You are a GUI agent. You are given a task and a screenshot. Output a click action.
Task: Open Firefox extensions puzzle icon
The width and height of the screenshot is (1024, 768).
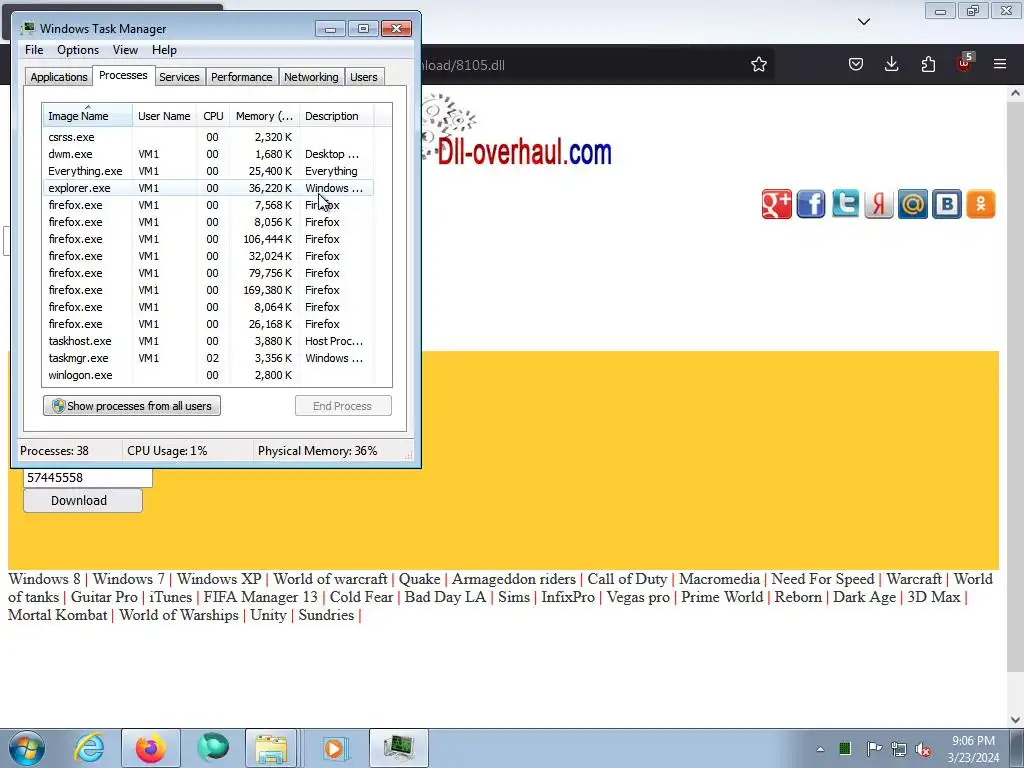[x=928, y=64]
